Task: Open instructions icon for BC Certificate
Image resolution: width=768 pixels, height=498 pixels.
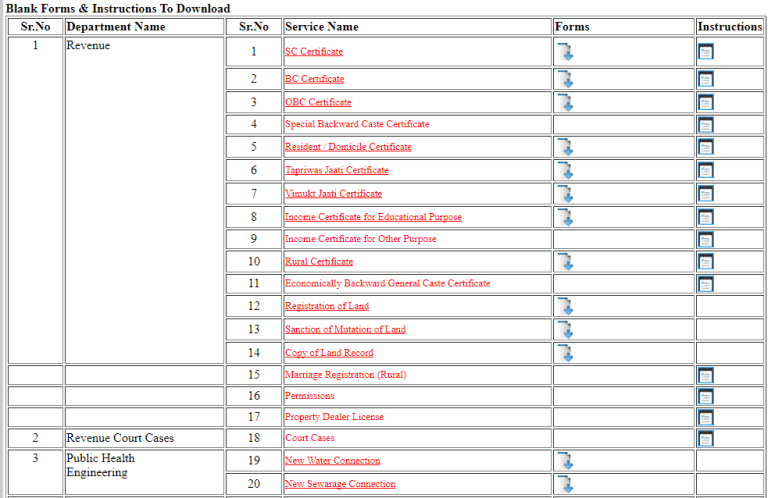Action: pos(706,79)
